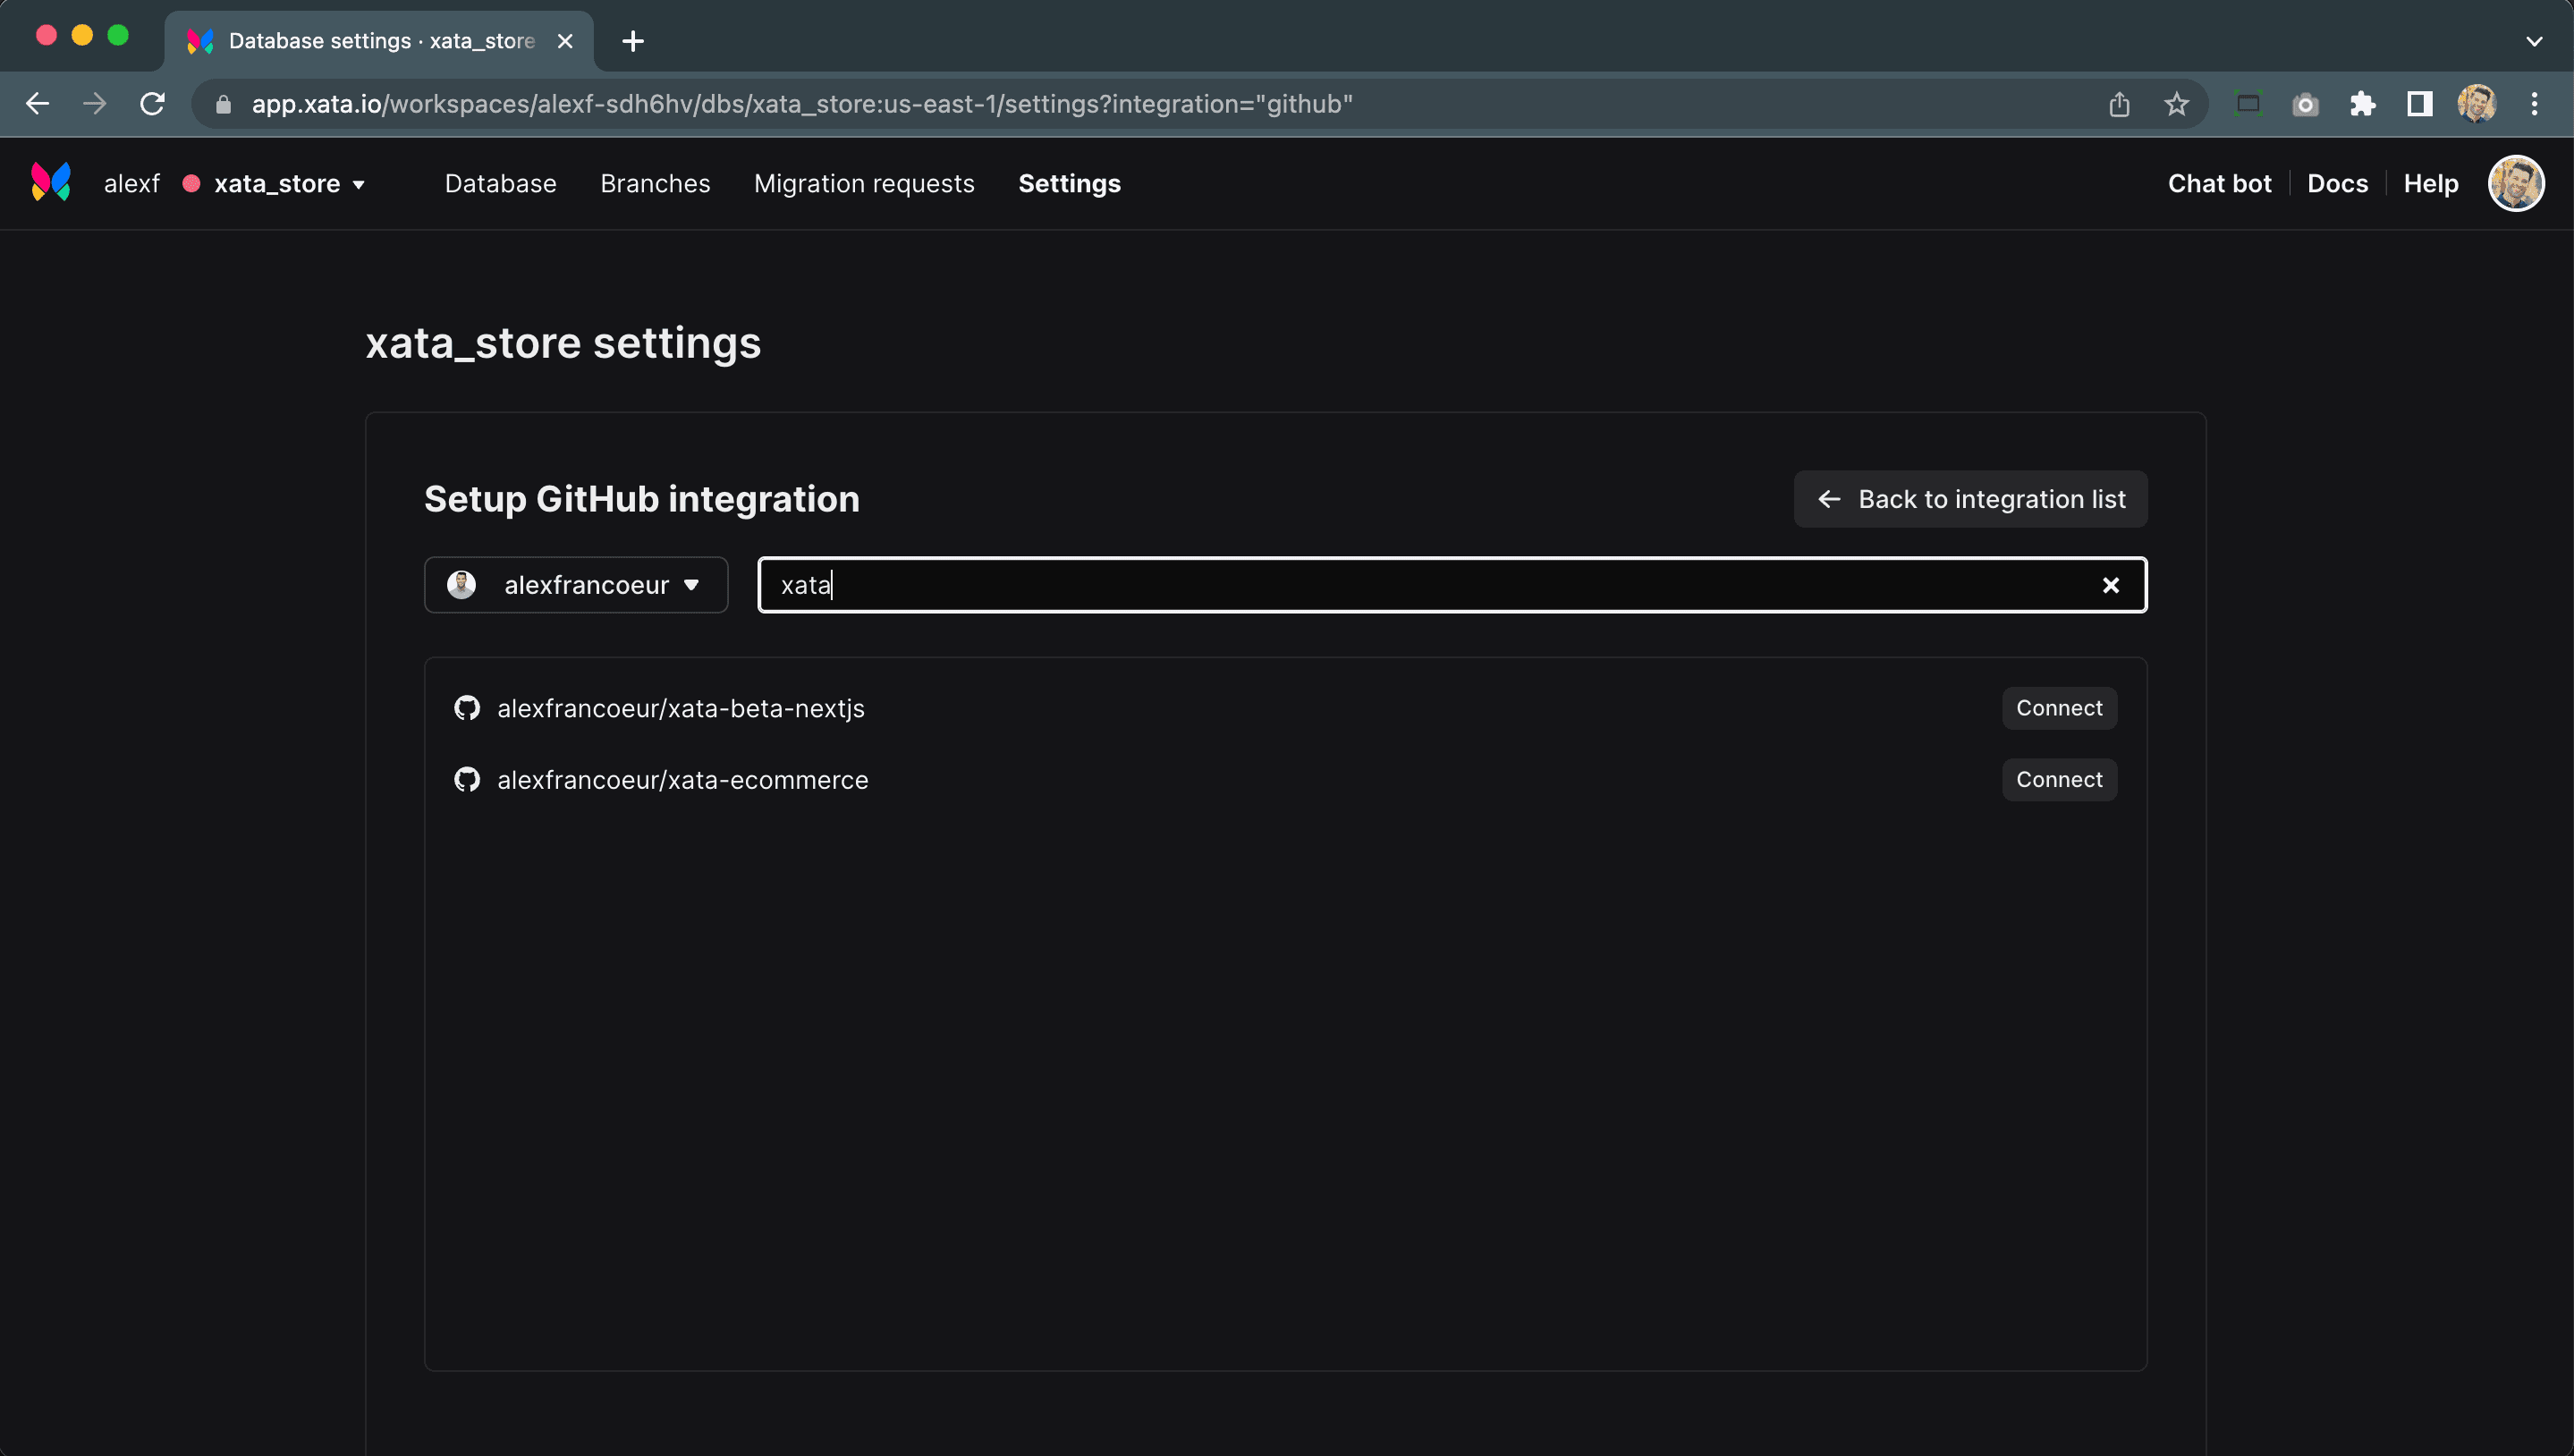Click the back arrow icon in integration list button
This screenshot has width=2574, height=1456.
pos(1828,498)
